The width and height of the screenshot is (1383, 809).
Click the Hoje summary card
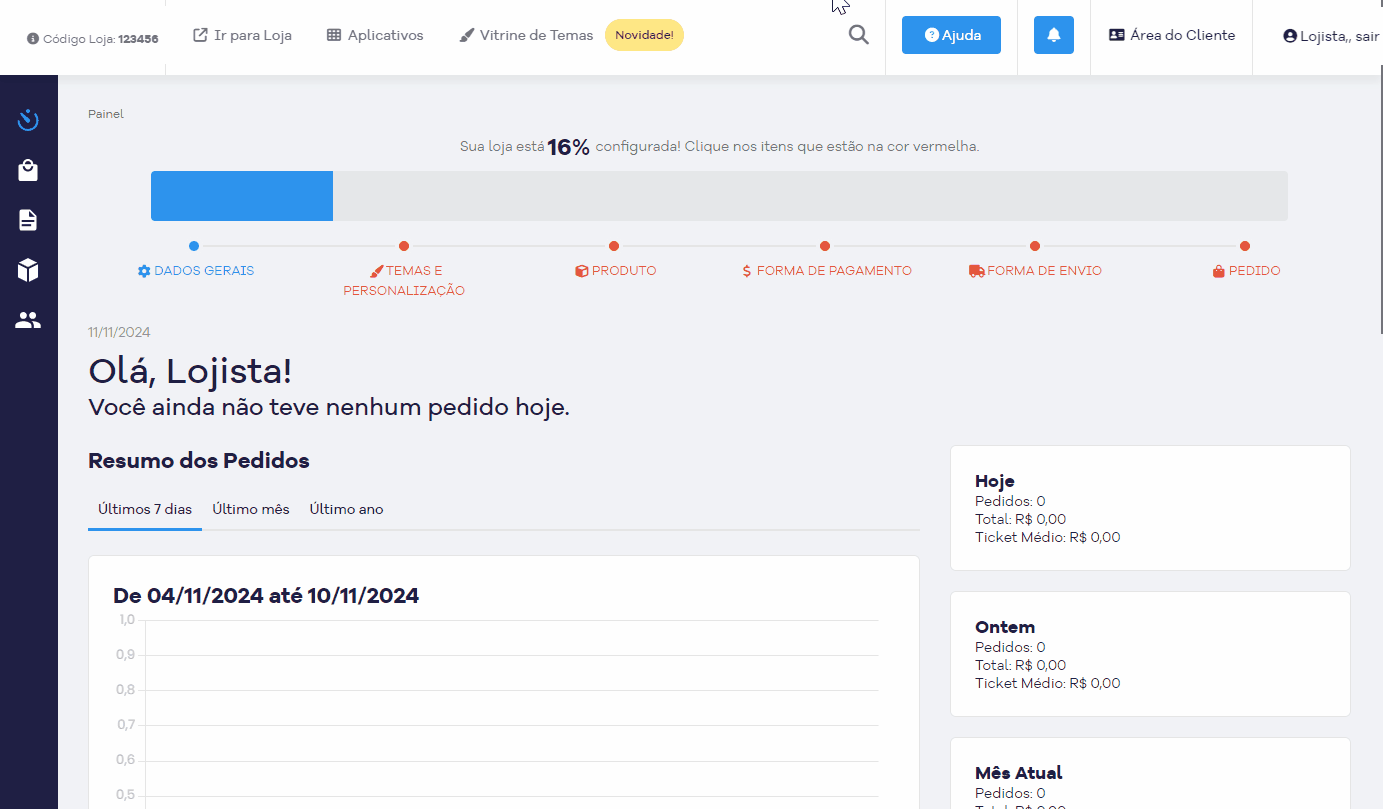[1150, 508]
